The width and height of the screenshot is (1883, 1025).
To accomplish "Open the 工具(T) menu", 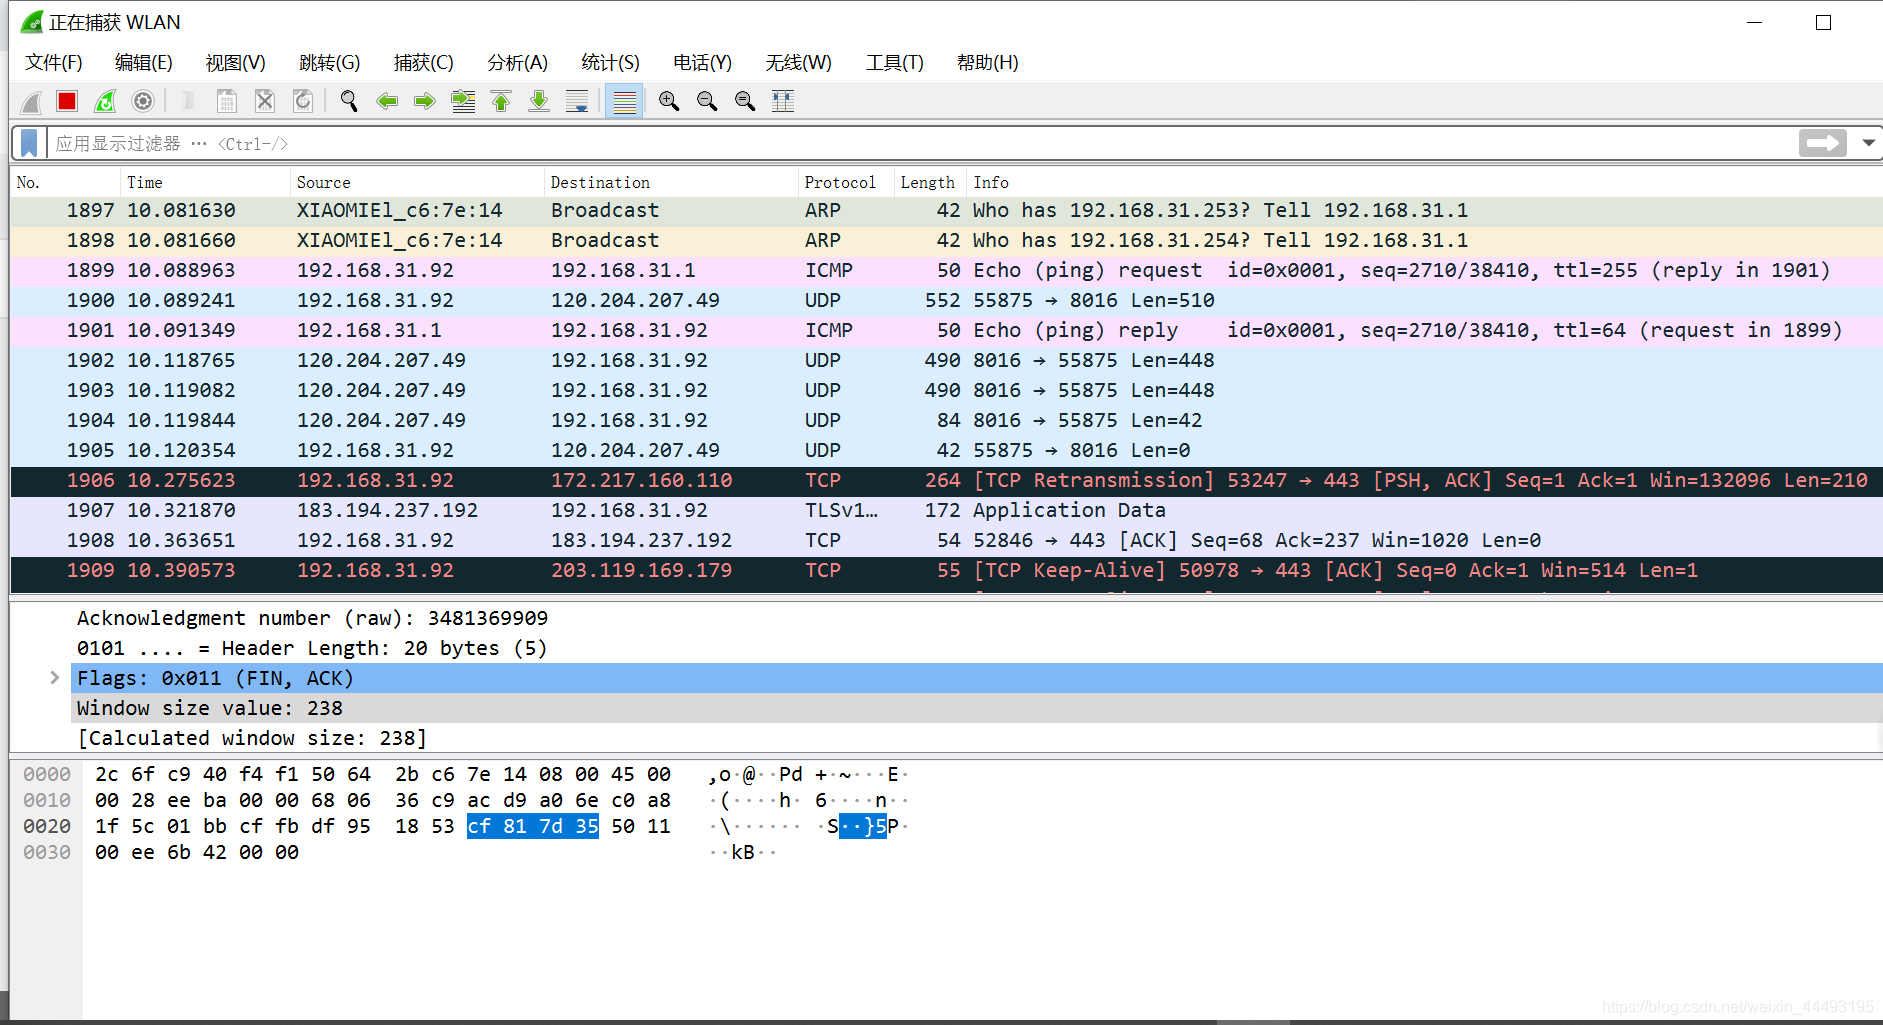I will 895,63.
